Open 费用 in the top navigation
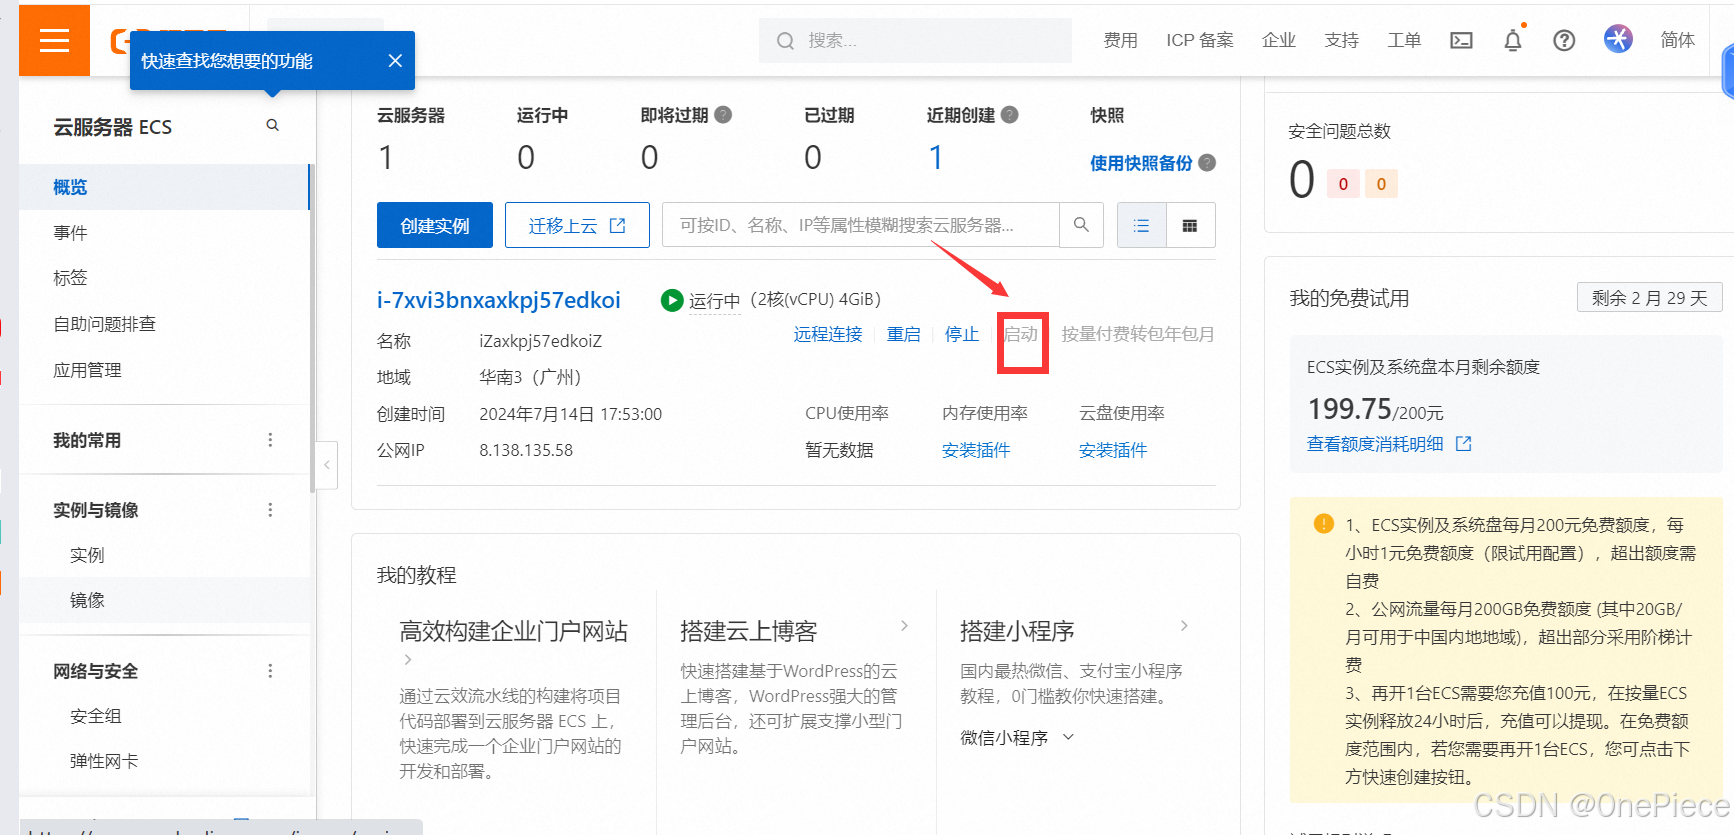Screen dimensions: 1734x835 point(1120,40)
